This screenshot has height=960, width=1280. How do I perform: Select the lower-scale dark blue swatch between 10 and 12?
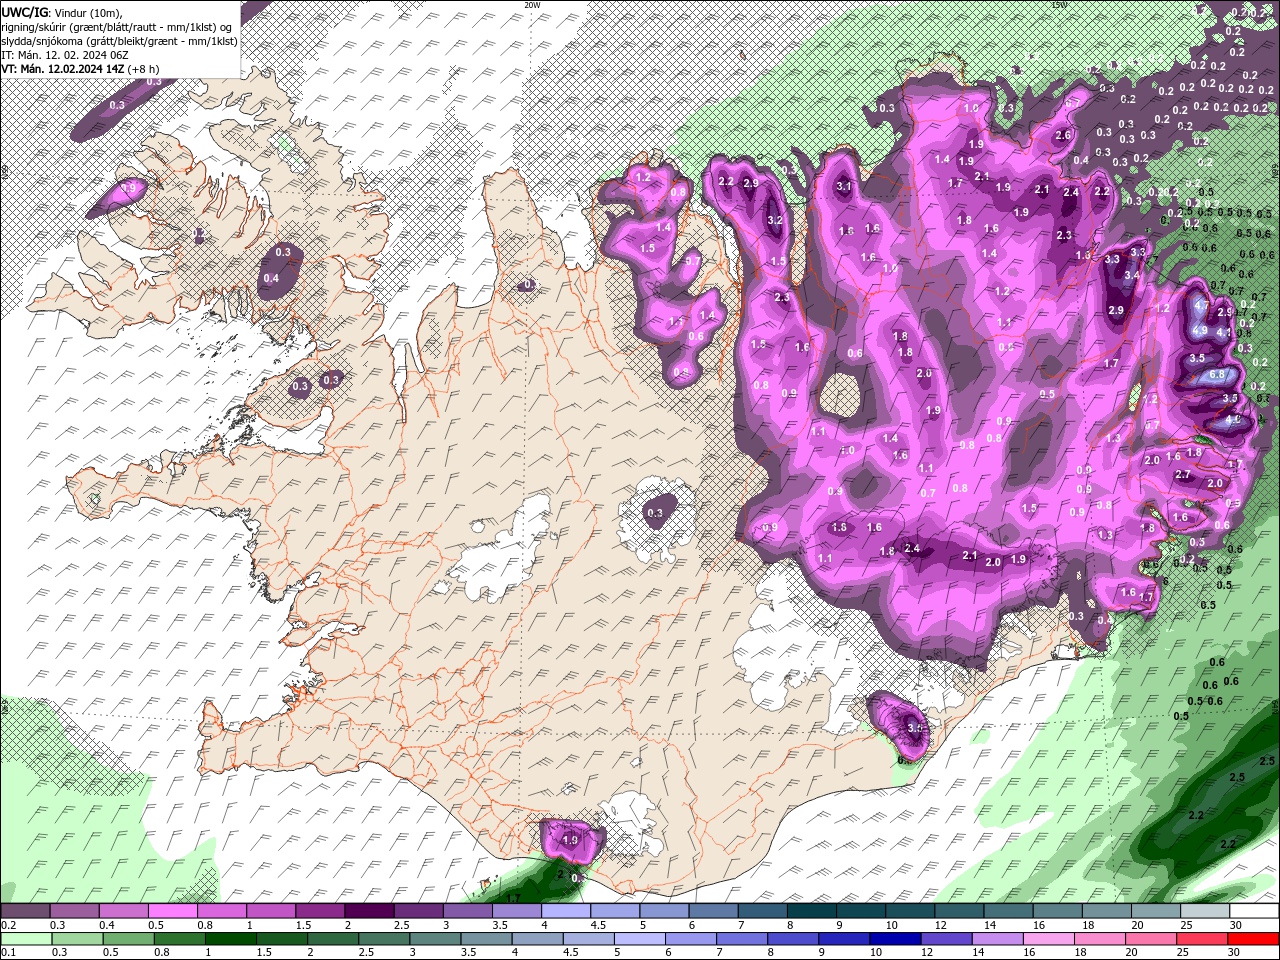point(894,939)
